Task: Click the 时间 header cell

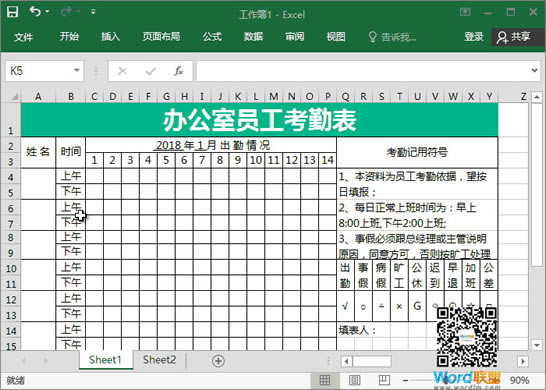Action: pyautogui.click(x=71, y=152)
